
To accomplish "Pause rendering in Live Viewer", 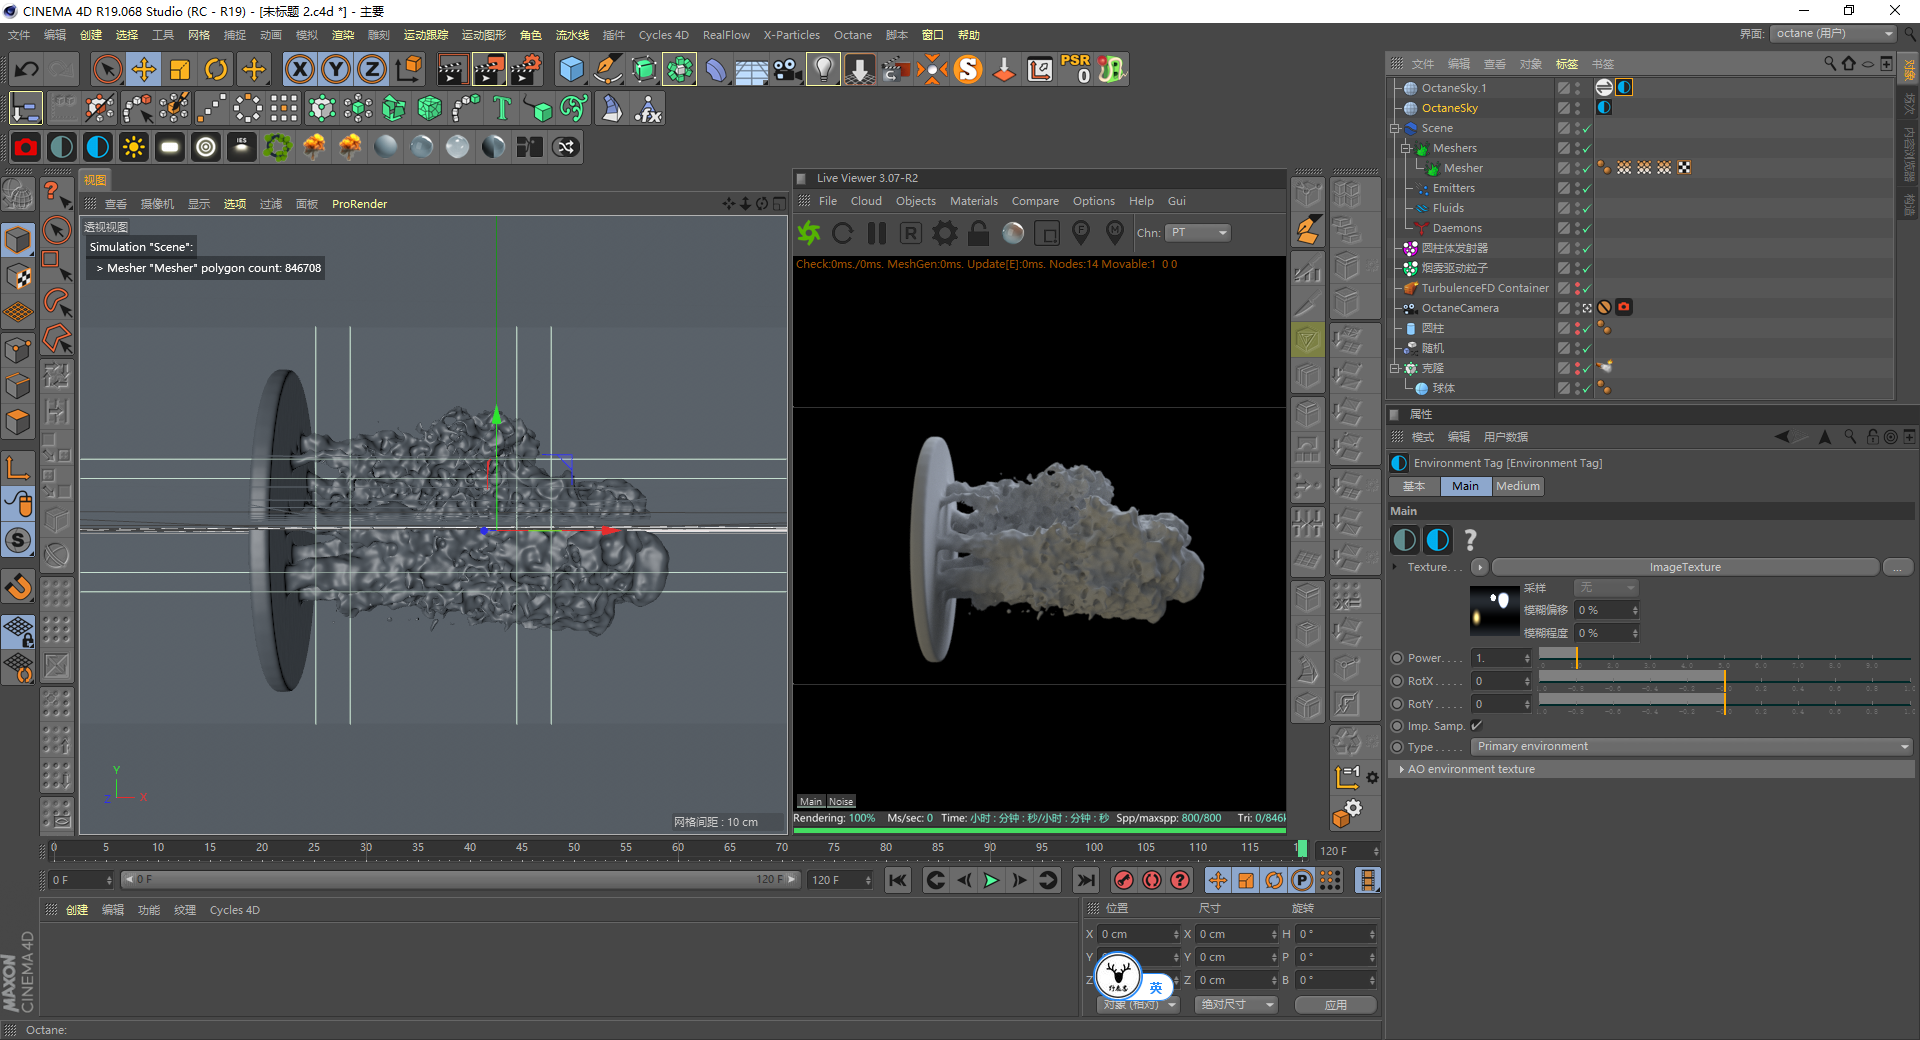I will click(877, 233).
